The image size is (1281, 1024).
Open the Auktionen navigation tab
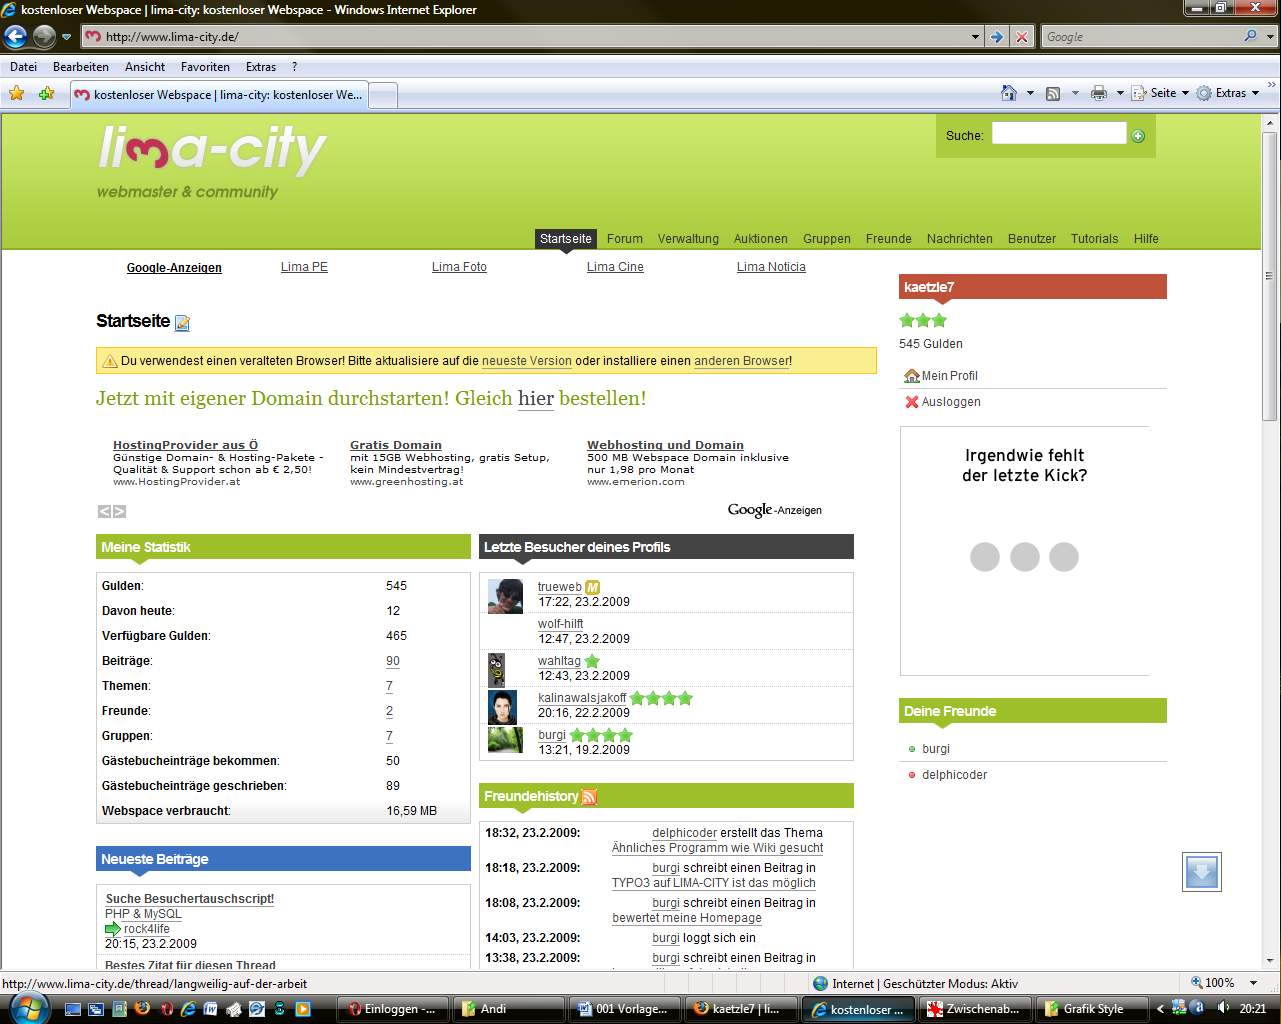pos(761,239)
